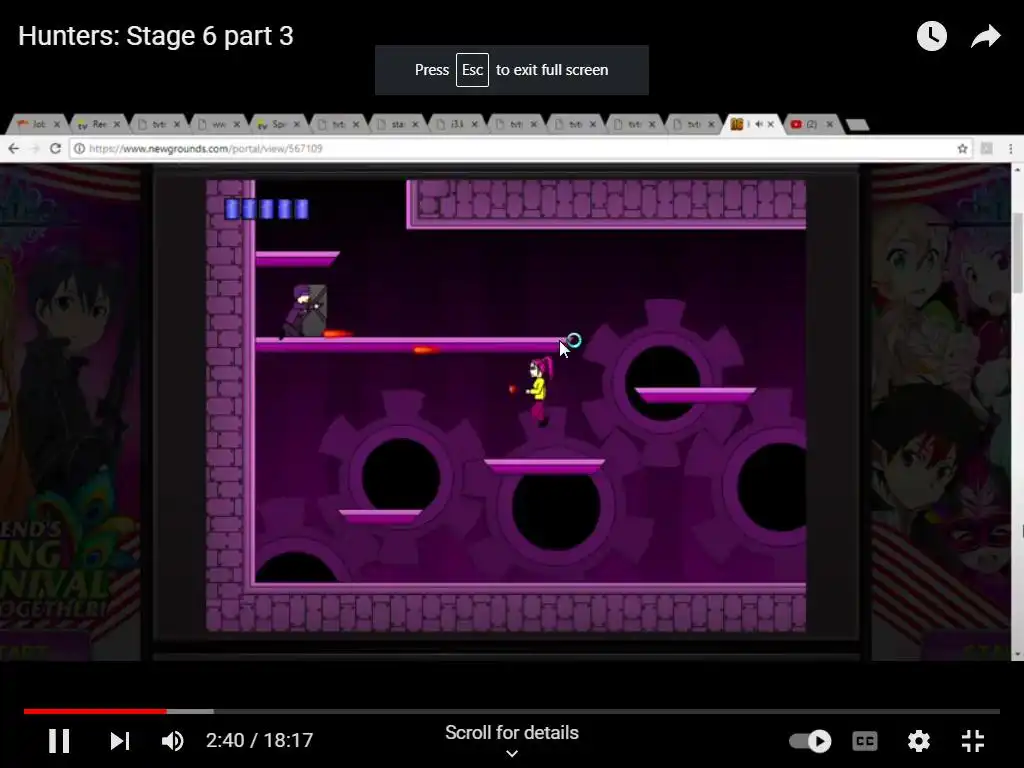This screenshot has width=1024, height=768.
Task: Click the Scroll for details label
Action: click(x=512, y=733)
